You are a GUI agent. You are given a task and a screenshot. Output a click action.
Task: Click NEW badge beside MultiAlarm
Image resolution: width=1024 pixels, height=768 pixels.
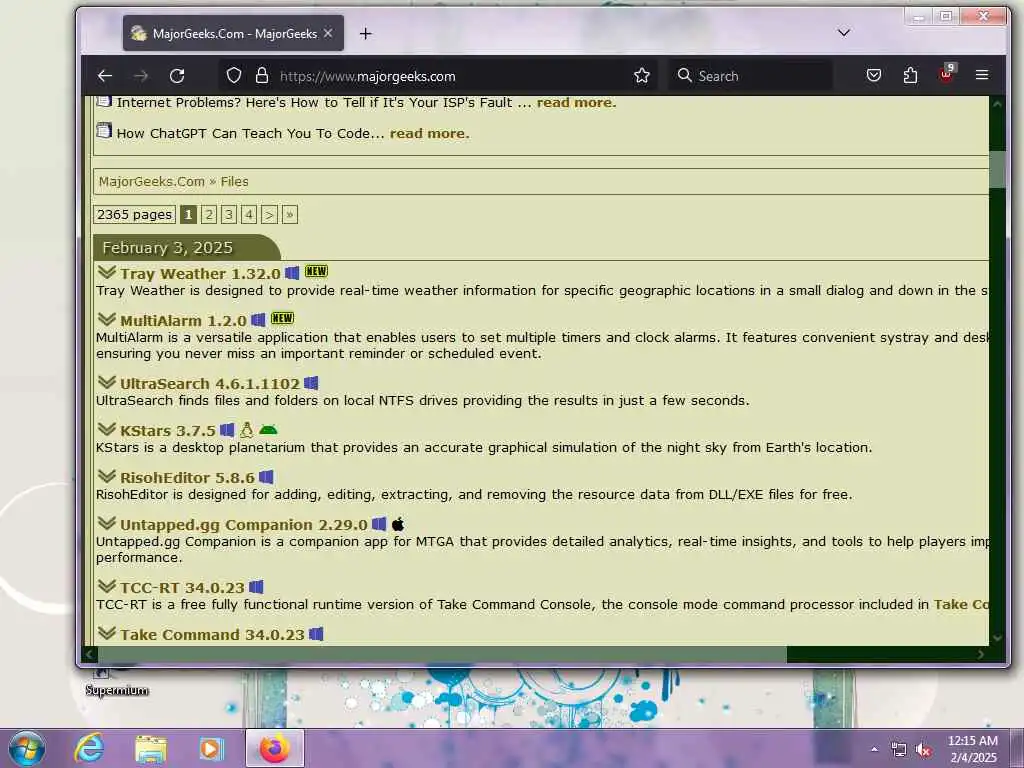coord(282,318)
